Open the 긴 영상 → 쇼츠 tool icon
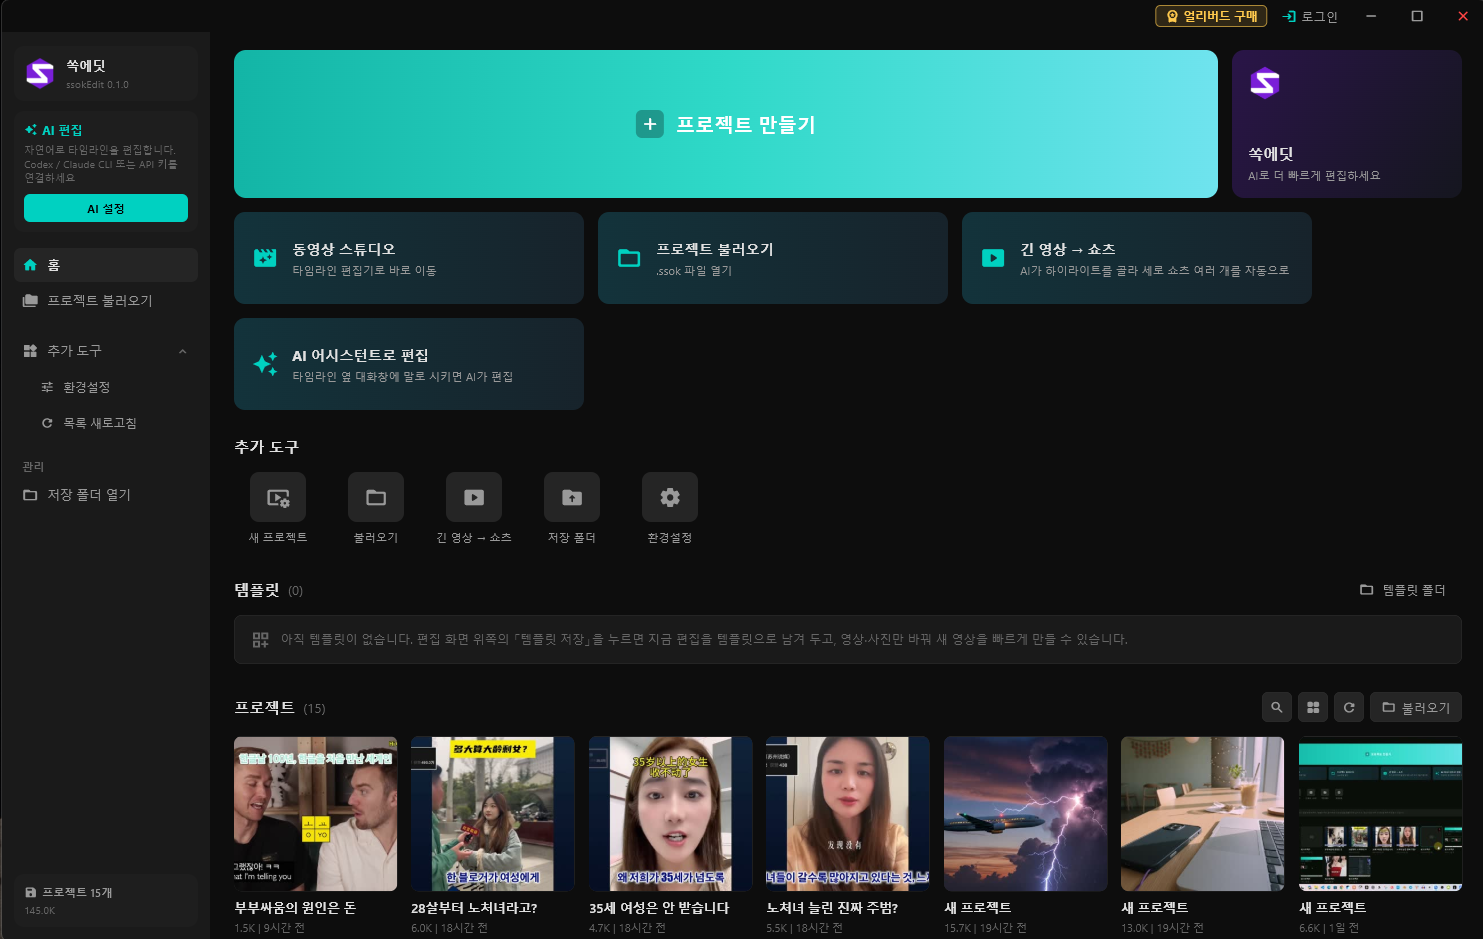Image resolution: width=1483 pixels, height=939 pixels. (474, 497)
